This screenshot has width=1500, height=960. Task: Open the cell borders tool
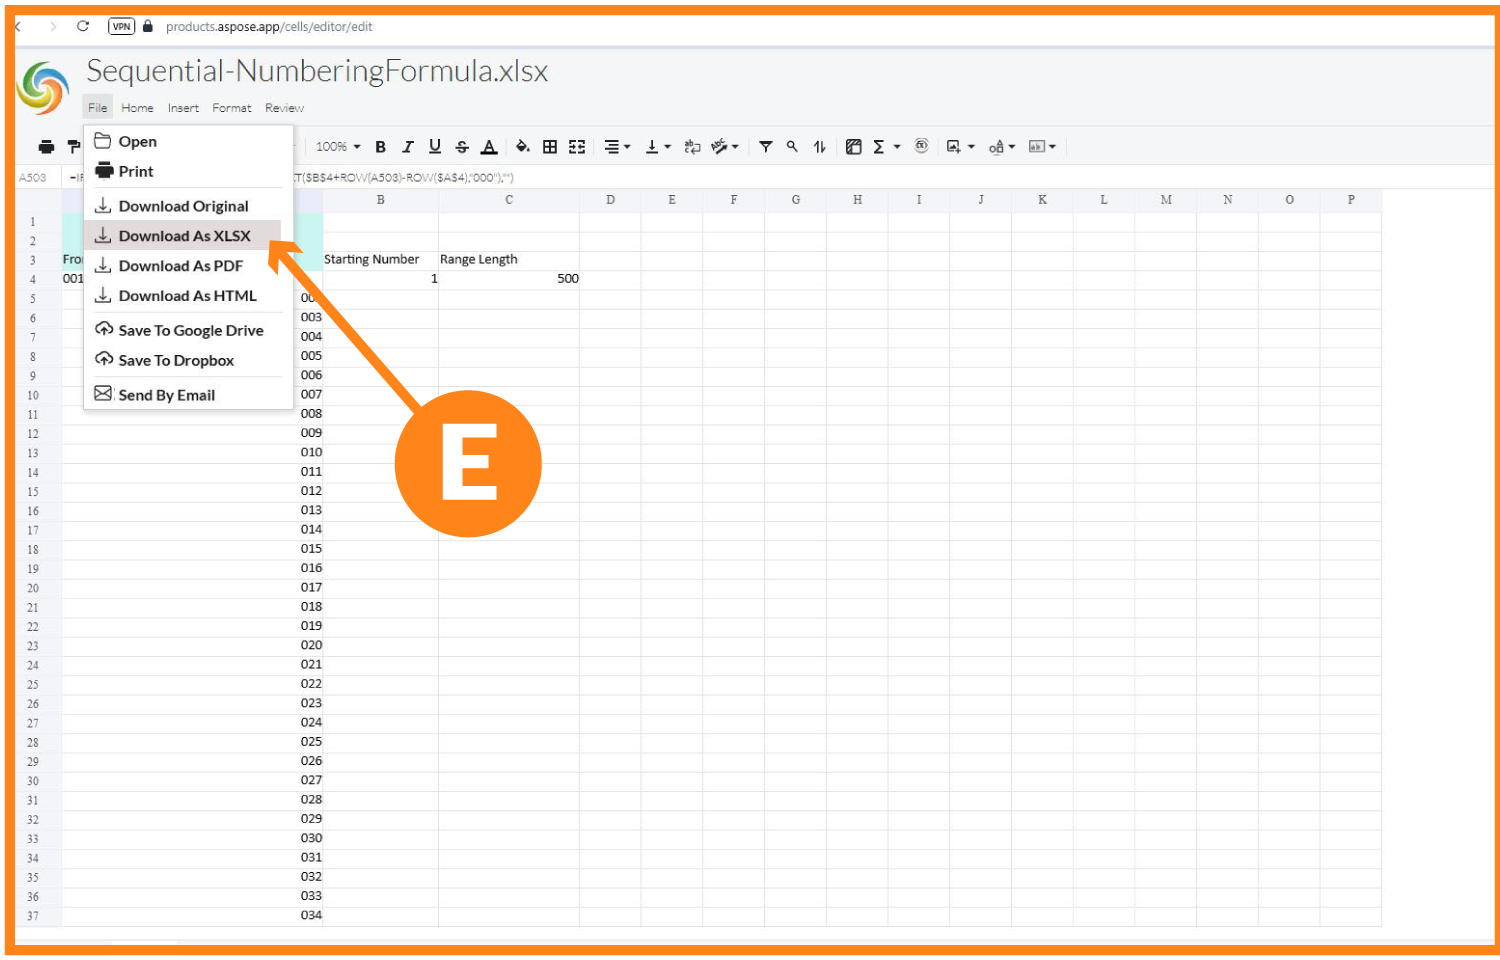[x=550, y=146]
